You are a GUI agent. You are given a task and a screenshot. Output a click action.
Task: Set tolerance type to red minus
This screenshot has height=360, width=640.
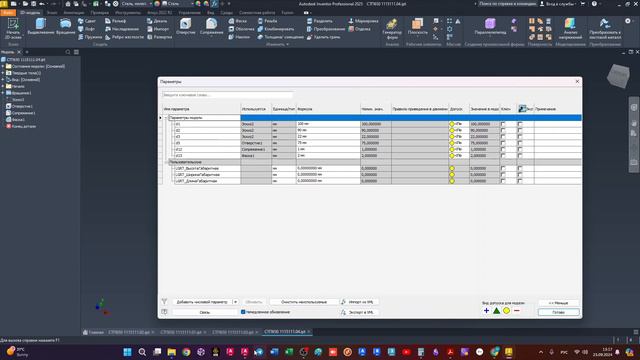click(516, 311)
